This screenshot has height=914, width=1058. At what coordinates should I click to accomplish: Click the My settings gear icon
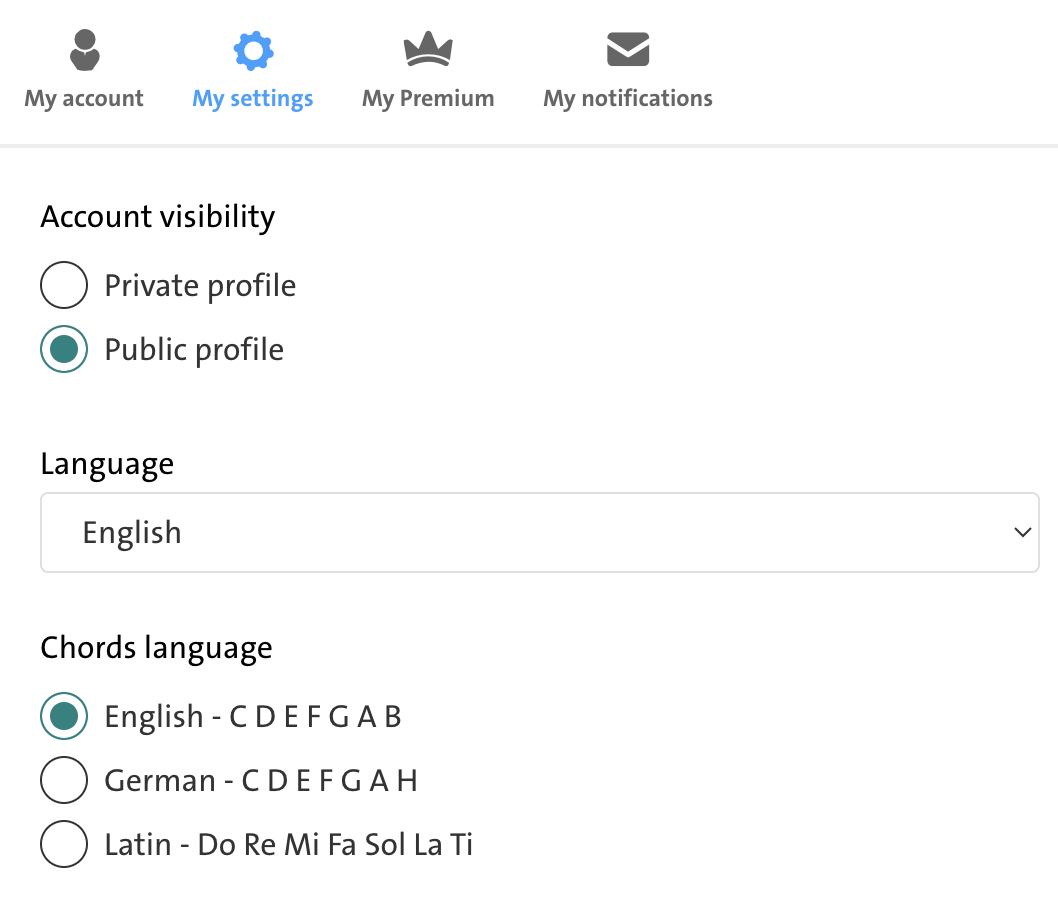point(253,51)
